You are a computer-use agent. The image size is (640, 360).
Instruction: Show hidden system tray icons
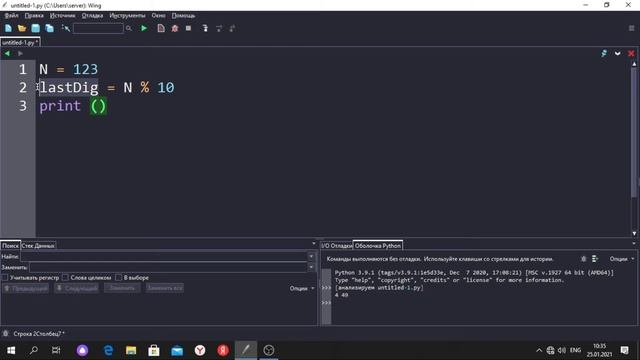point(539,350)
